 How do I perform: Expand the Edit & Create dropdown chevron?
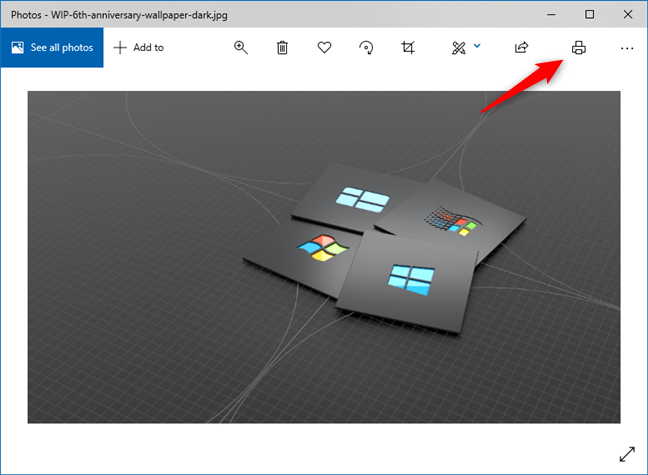pyautogui.click(x=477, y=46)
